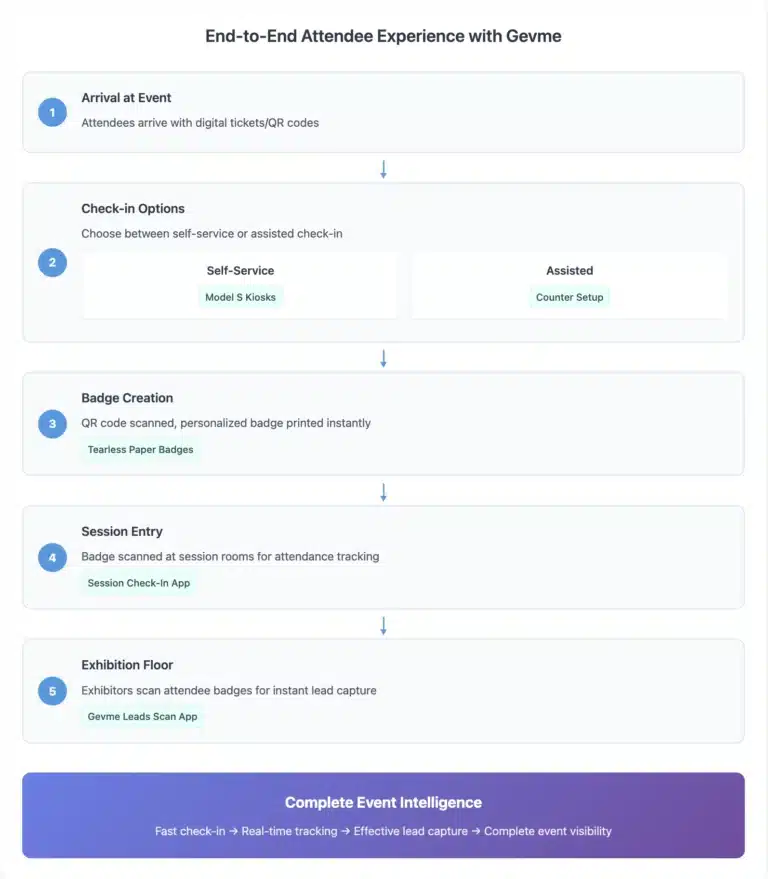Click the arrow below Badge Creation card
The image size is (768, 879).
click(383, 492)
